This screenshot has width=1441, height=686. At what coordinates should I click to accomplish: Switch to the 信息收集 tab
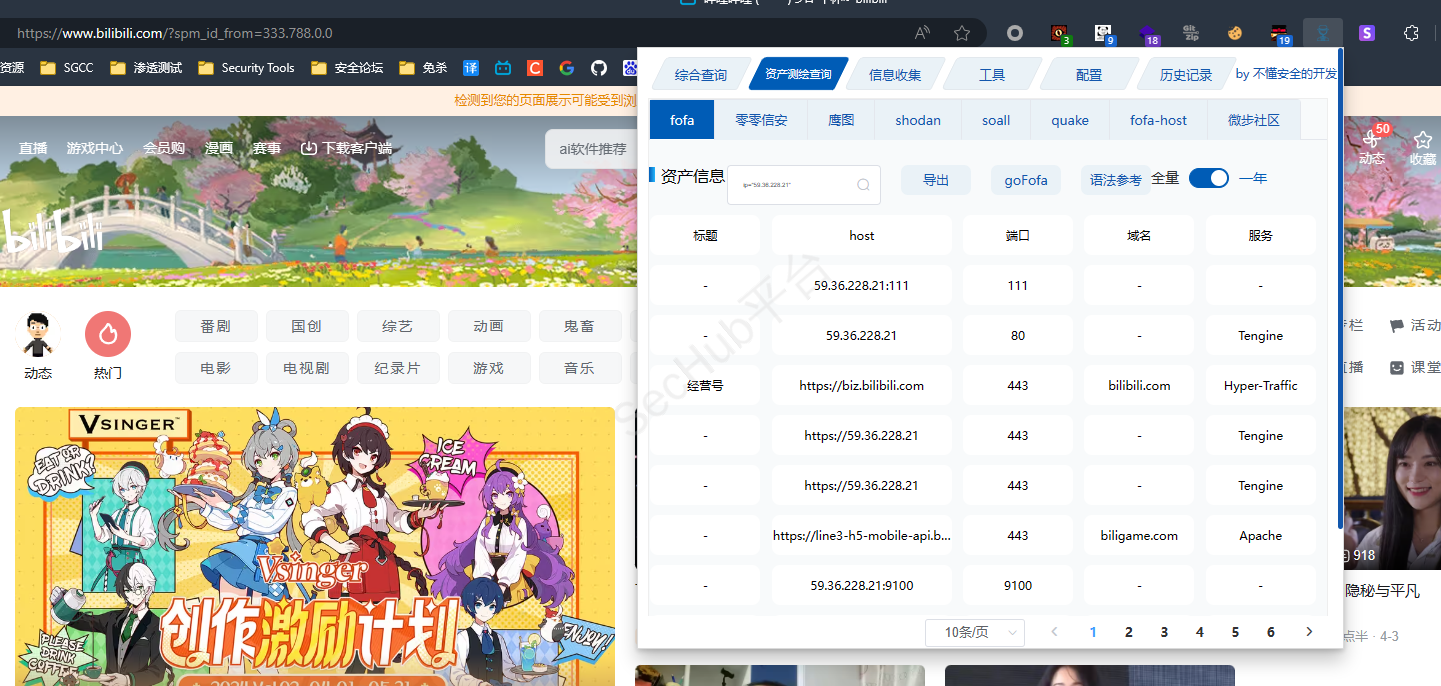(x=894, y=75)
